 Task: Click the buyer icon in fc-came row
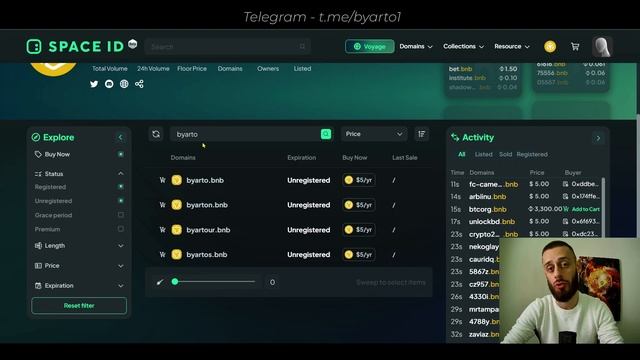point(565,184)
